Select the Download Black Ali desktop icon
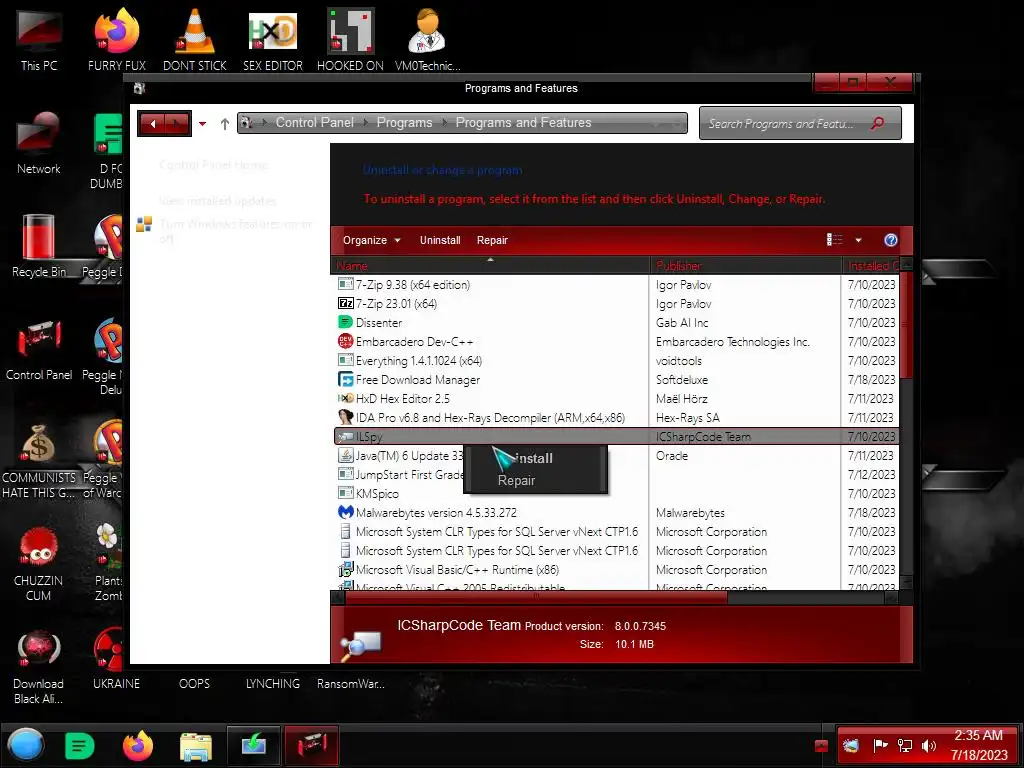Image resolution: width=1024 pixels, height=768 pixels. click(x=39, y=666)
